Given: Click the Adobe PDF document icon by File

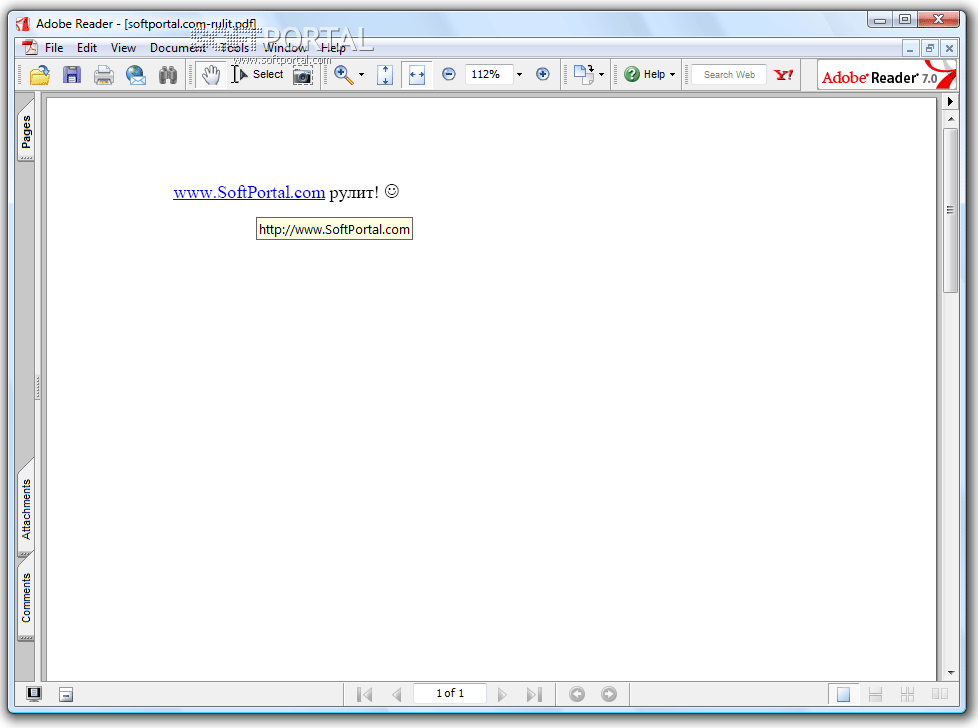Looking at the screenshot, I should [x=29, y=47].
